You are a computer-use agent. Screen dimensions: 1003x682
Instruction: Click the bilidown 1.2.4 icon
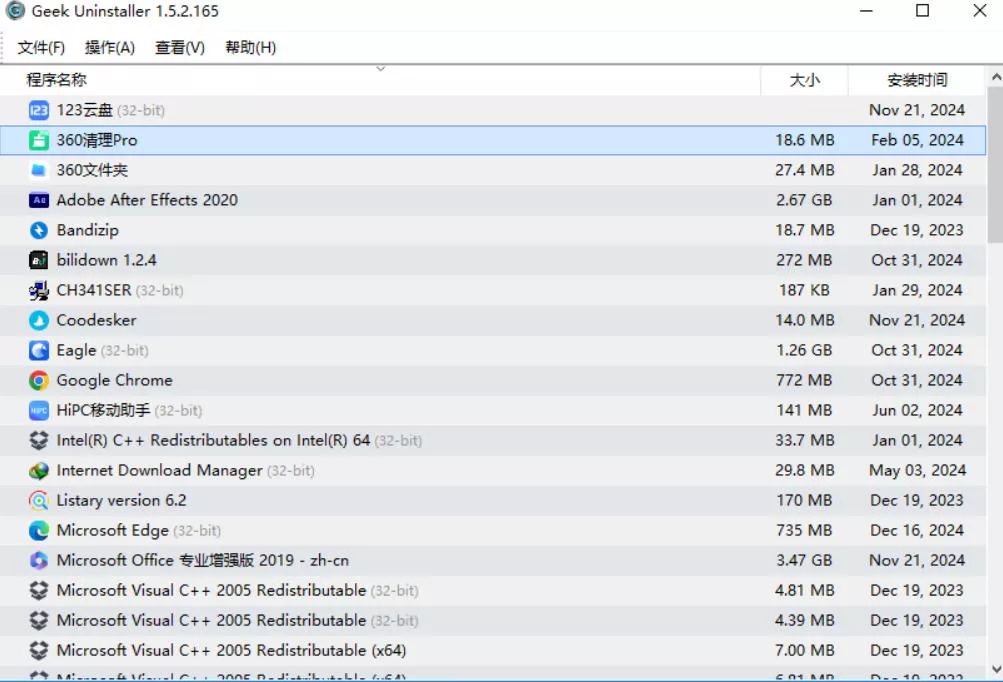38,260
